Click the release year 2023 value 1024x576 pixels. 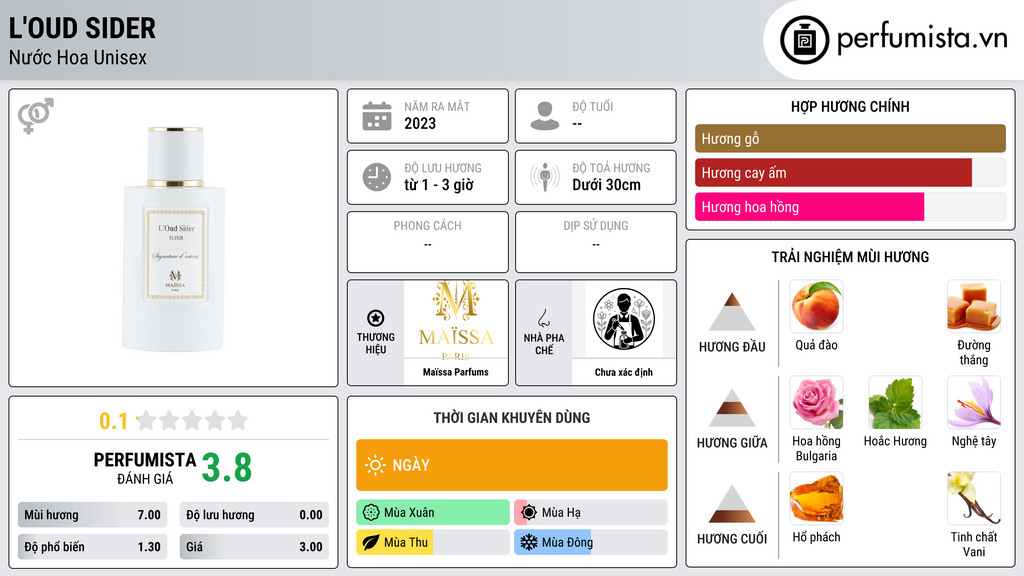420,123
